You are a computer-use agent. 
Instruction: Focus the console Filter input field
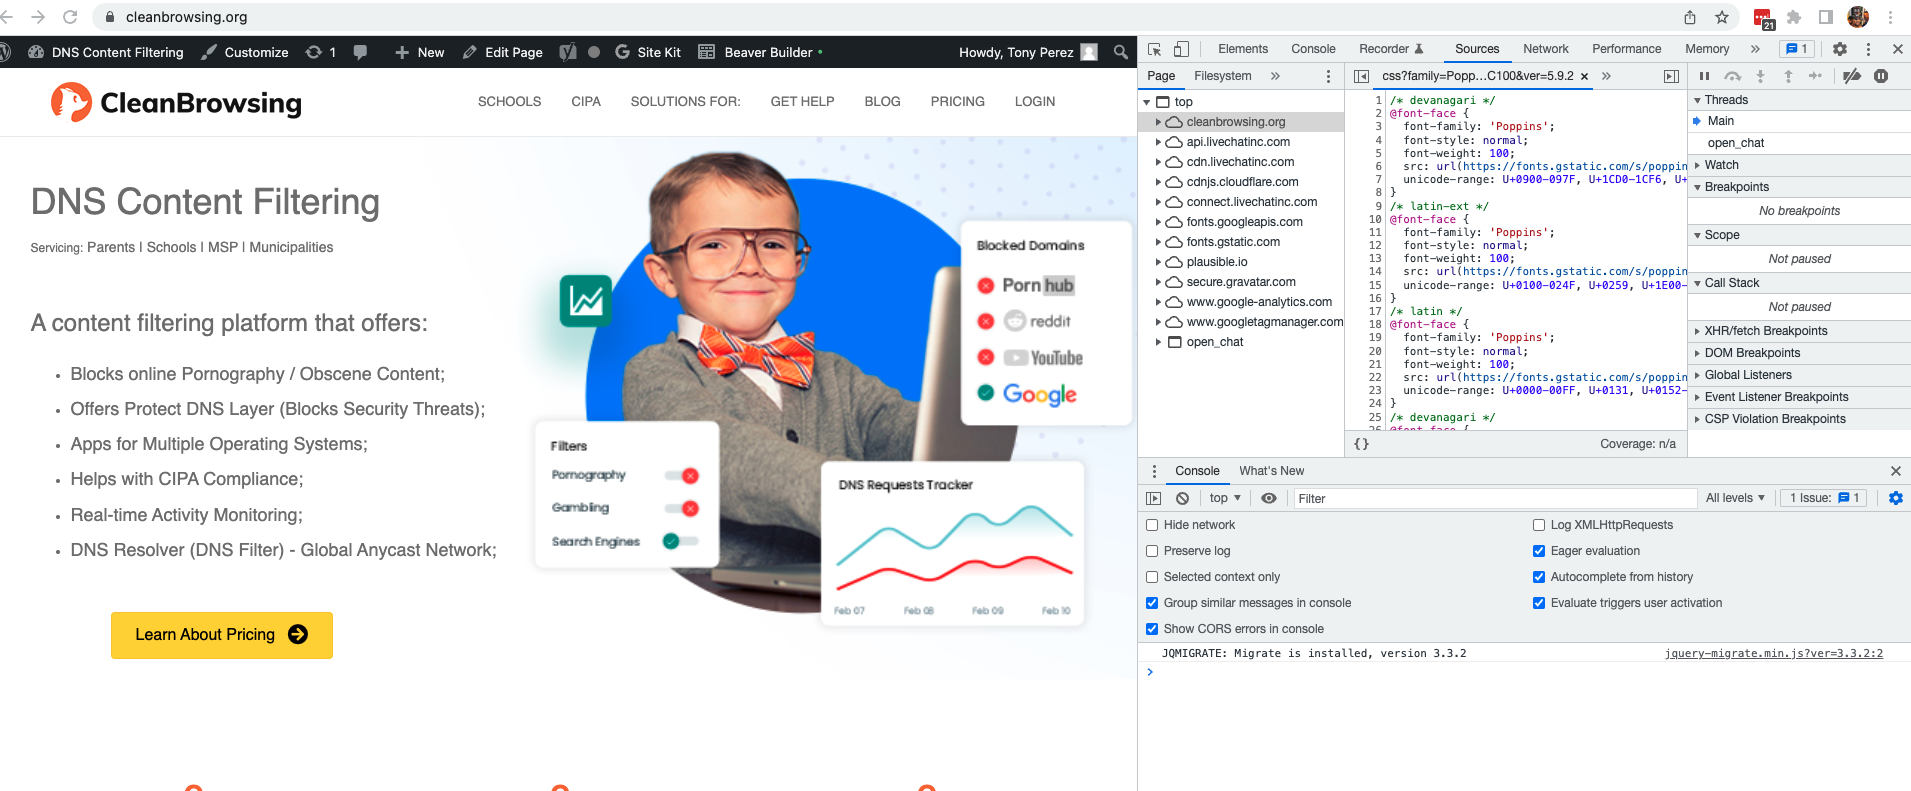pos(1495,498)
